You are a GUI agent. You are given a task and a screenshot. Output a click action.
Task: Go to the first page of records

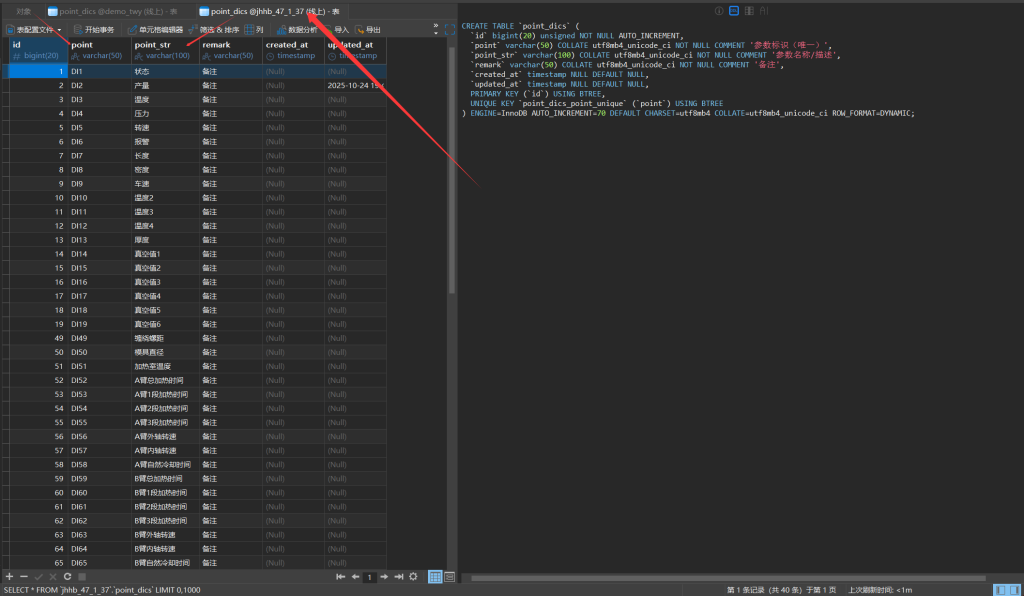(x=341, y=577)
